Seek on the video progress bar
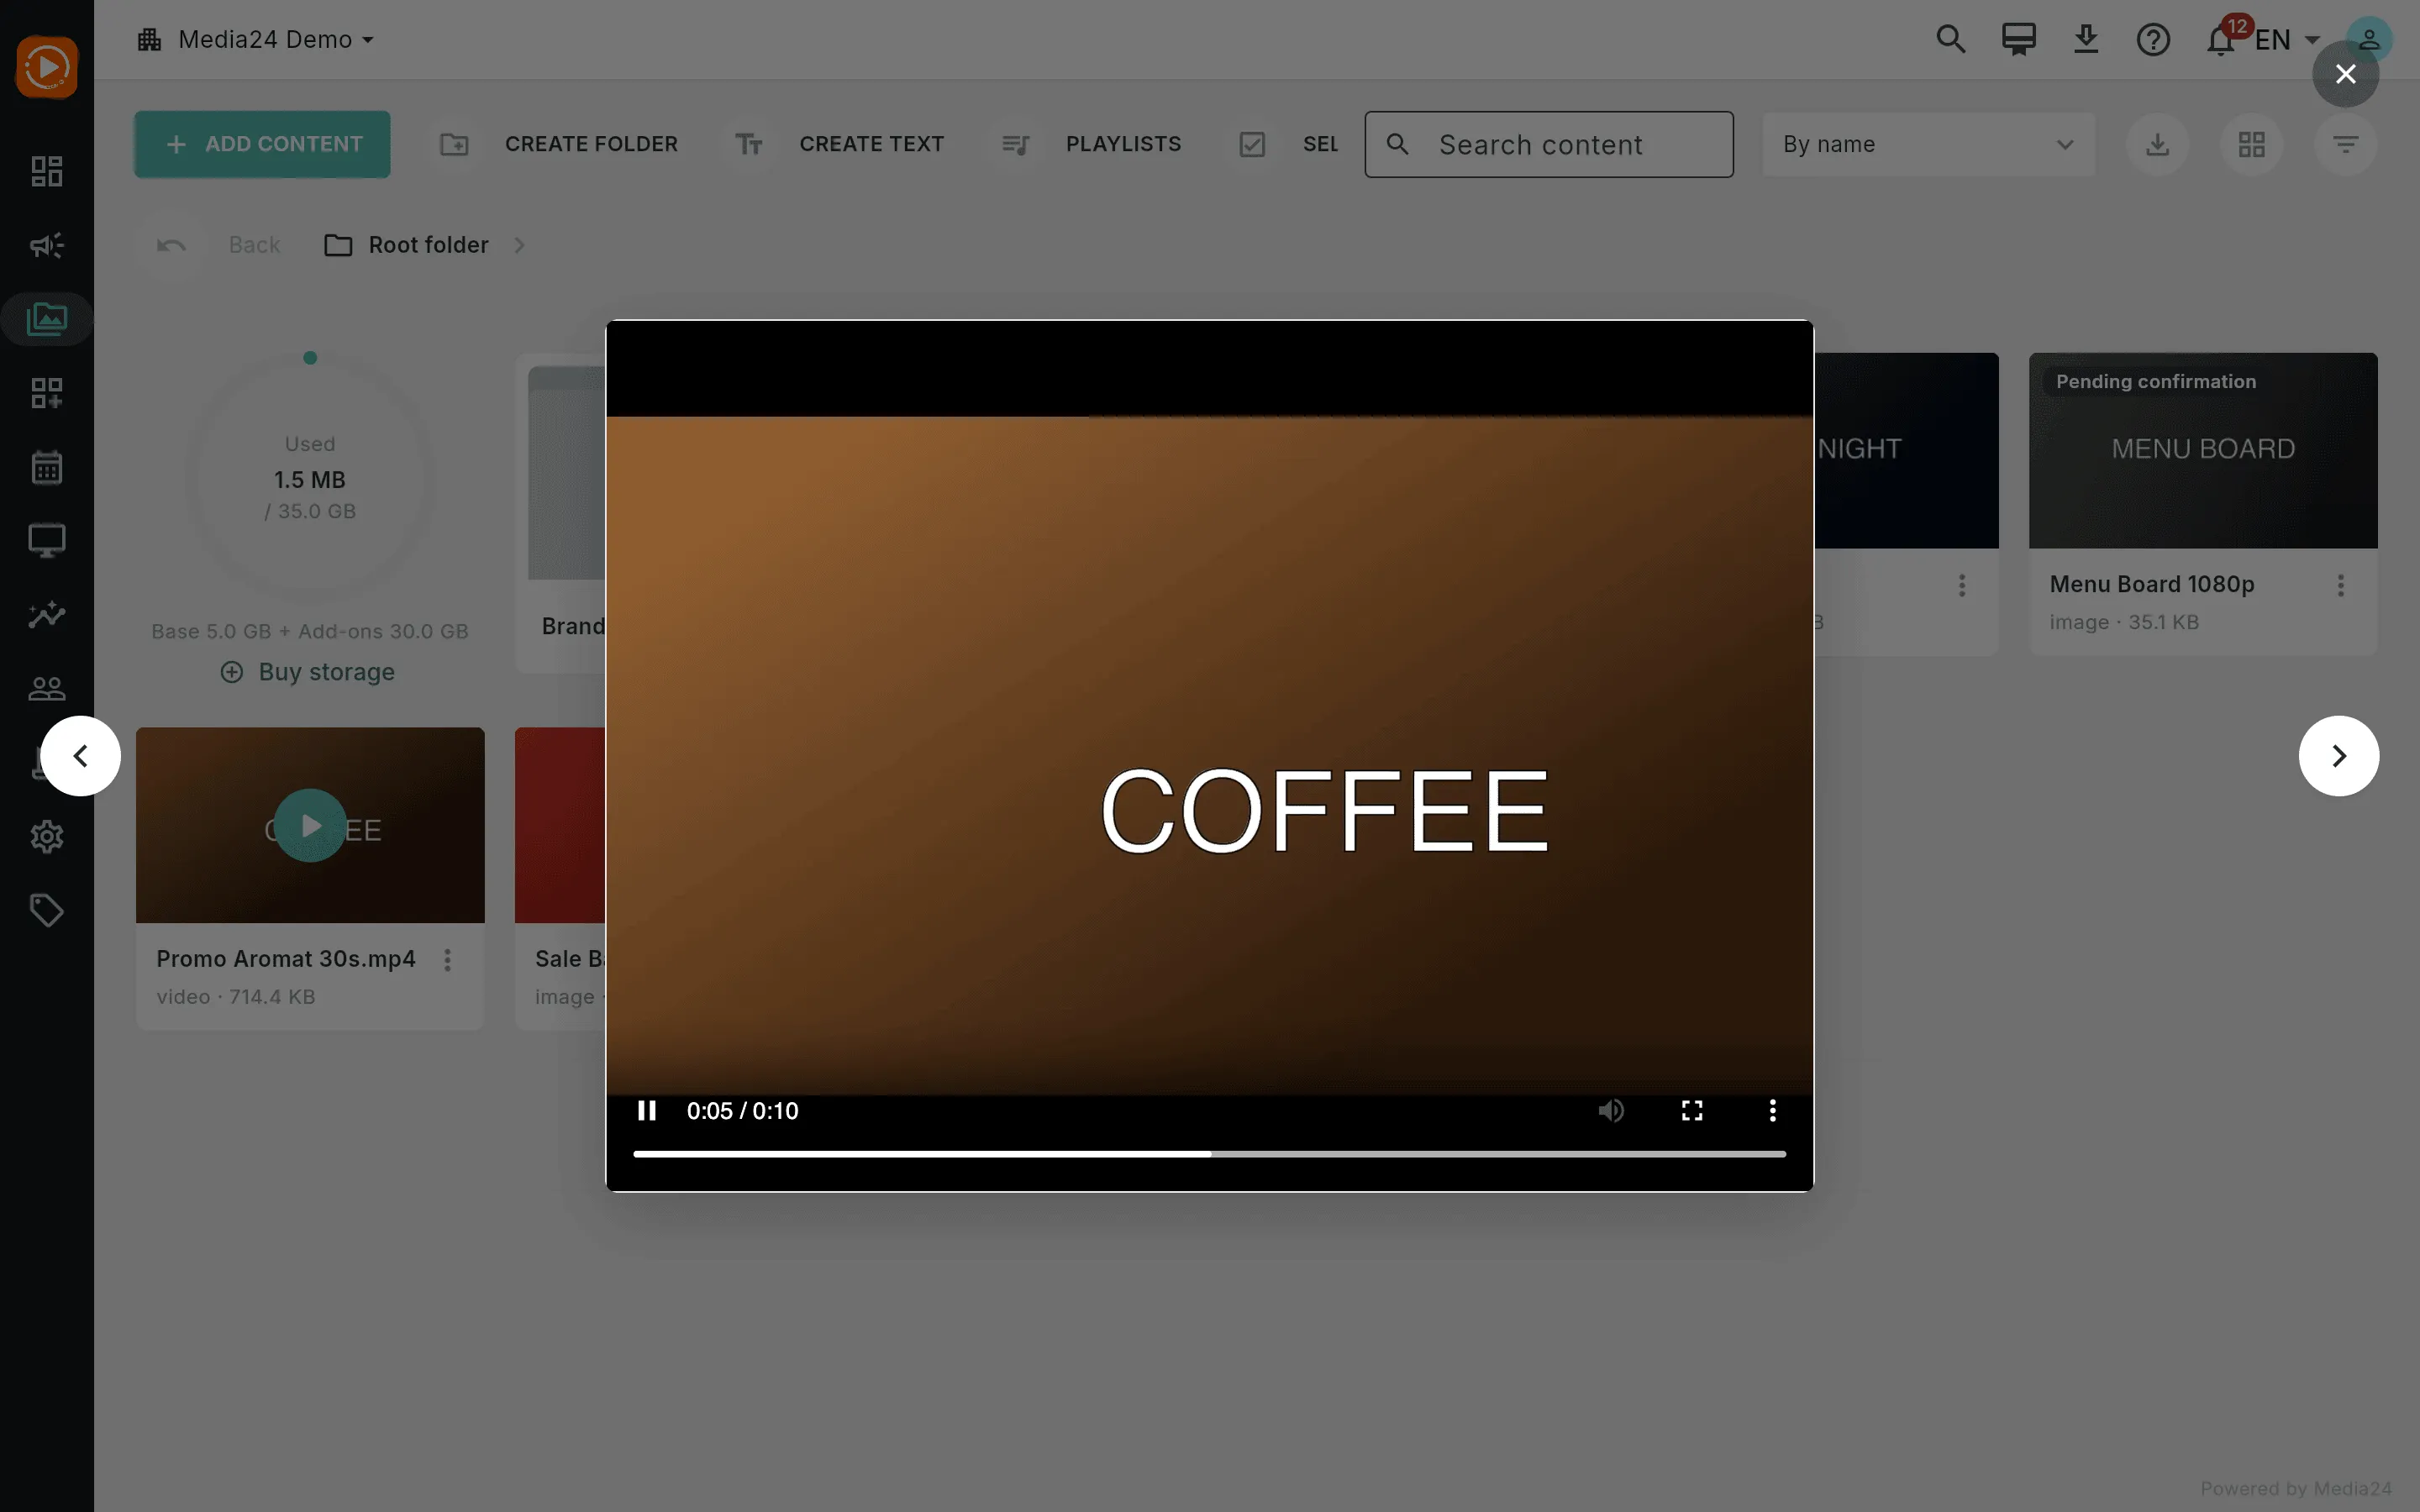Viewport: 2420px width, 1512px height. (x=1209, y=1154)
